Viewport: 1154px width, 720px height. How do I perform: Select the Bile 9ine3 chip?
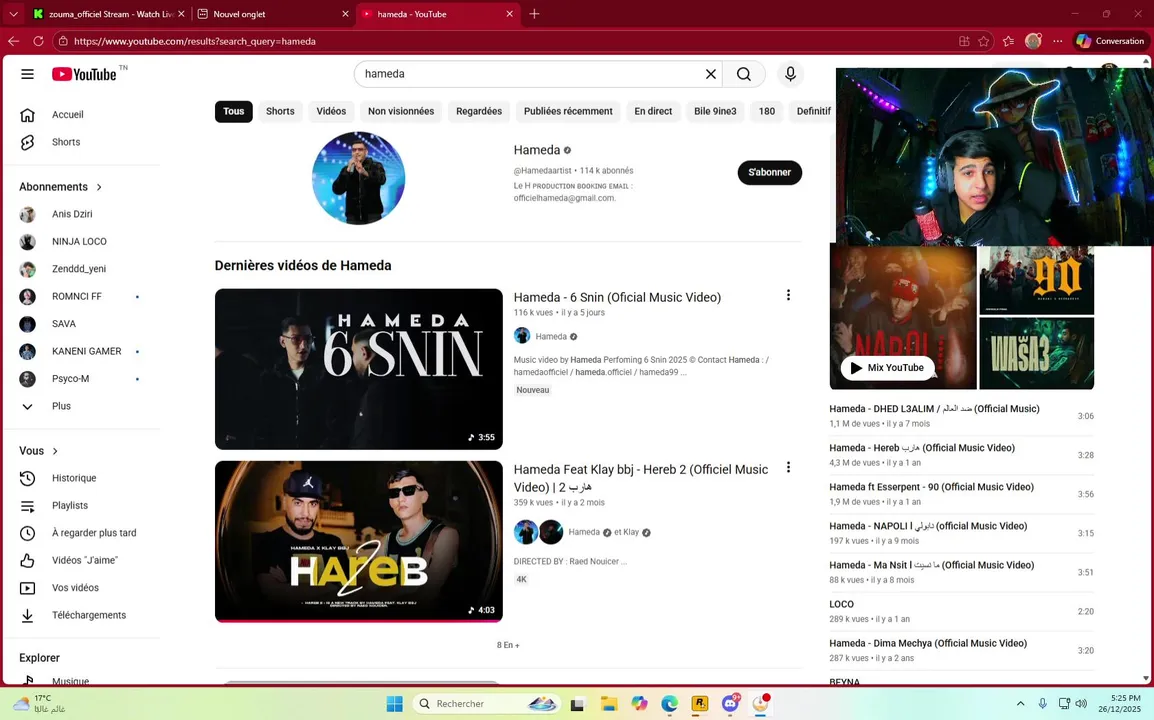(x=715, y=111)
